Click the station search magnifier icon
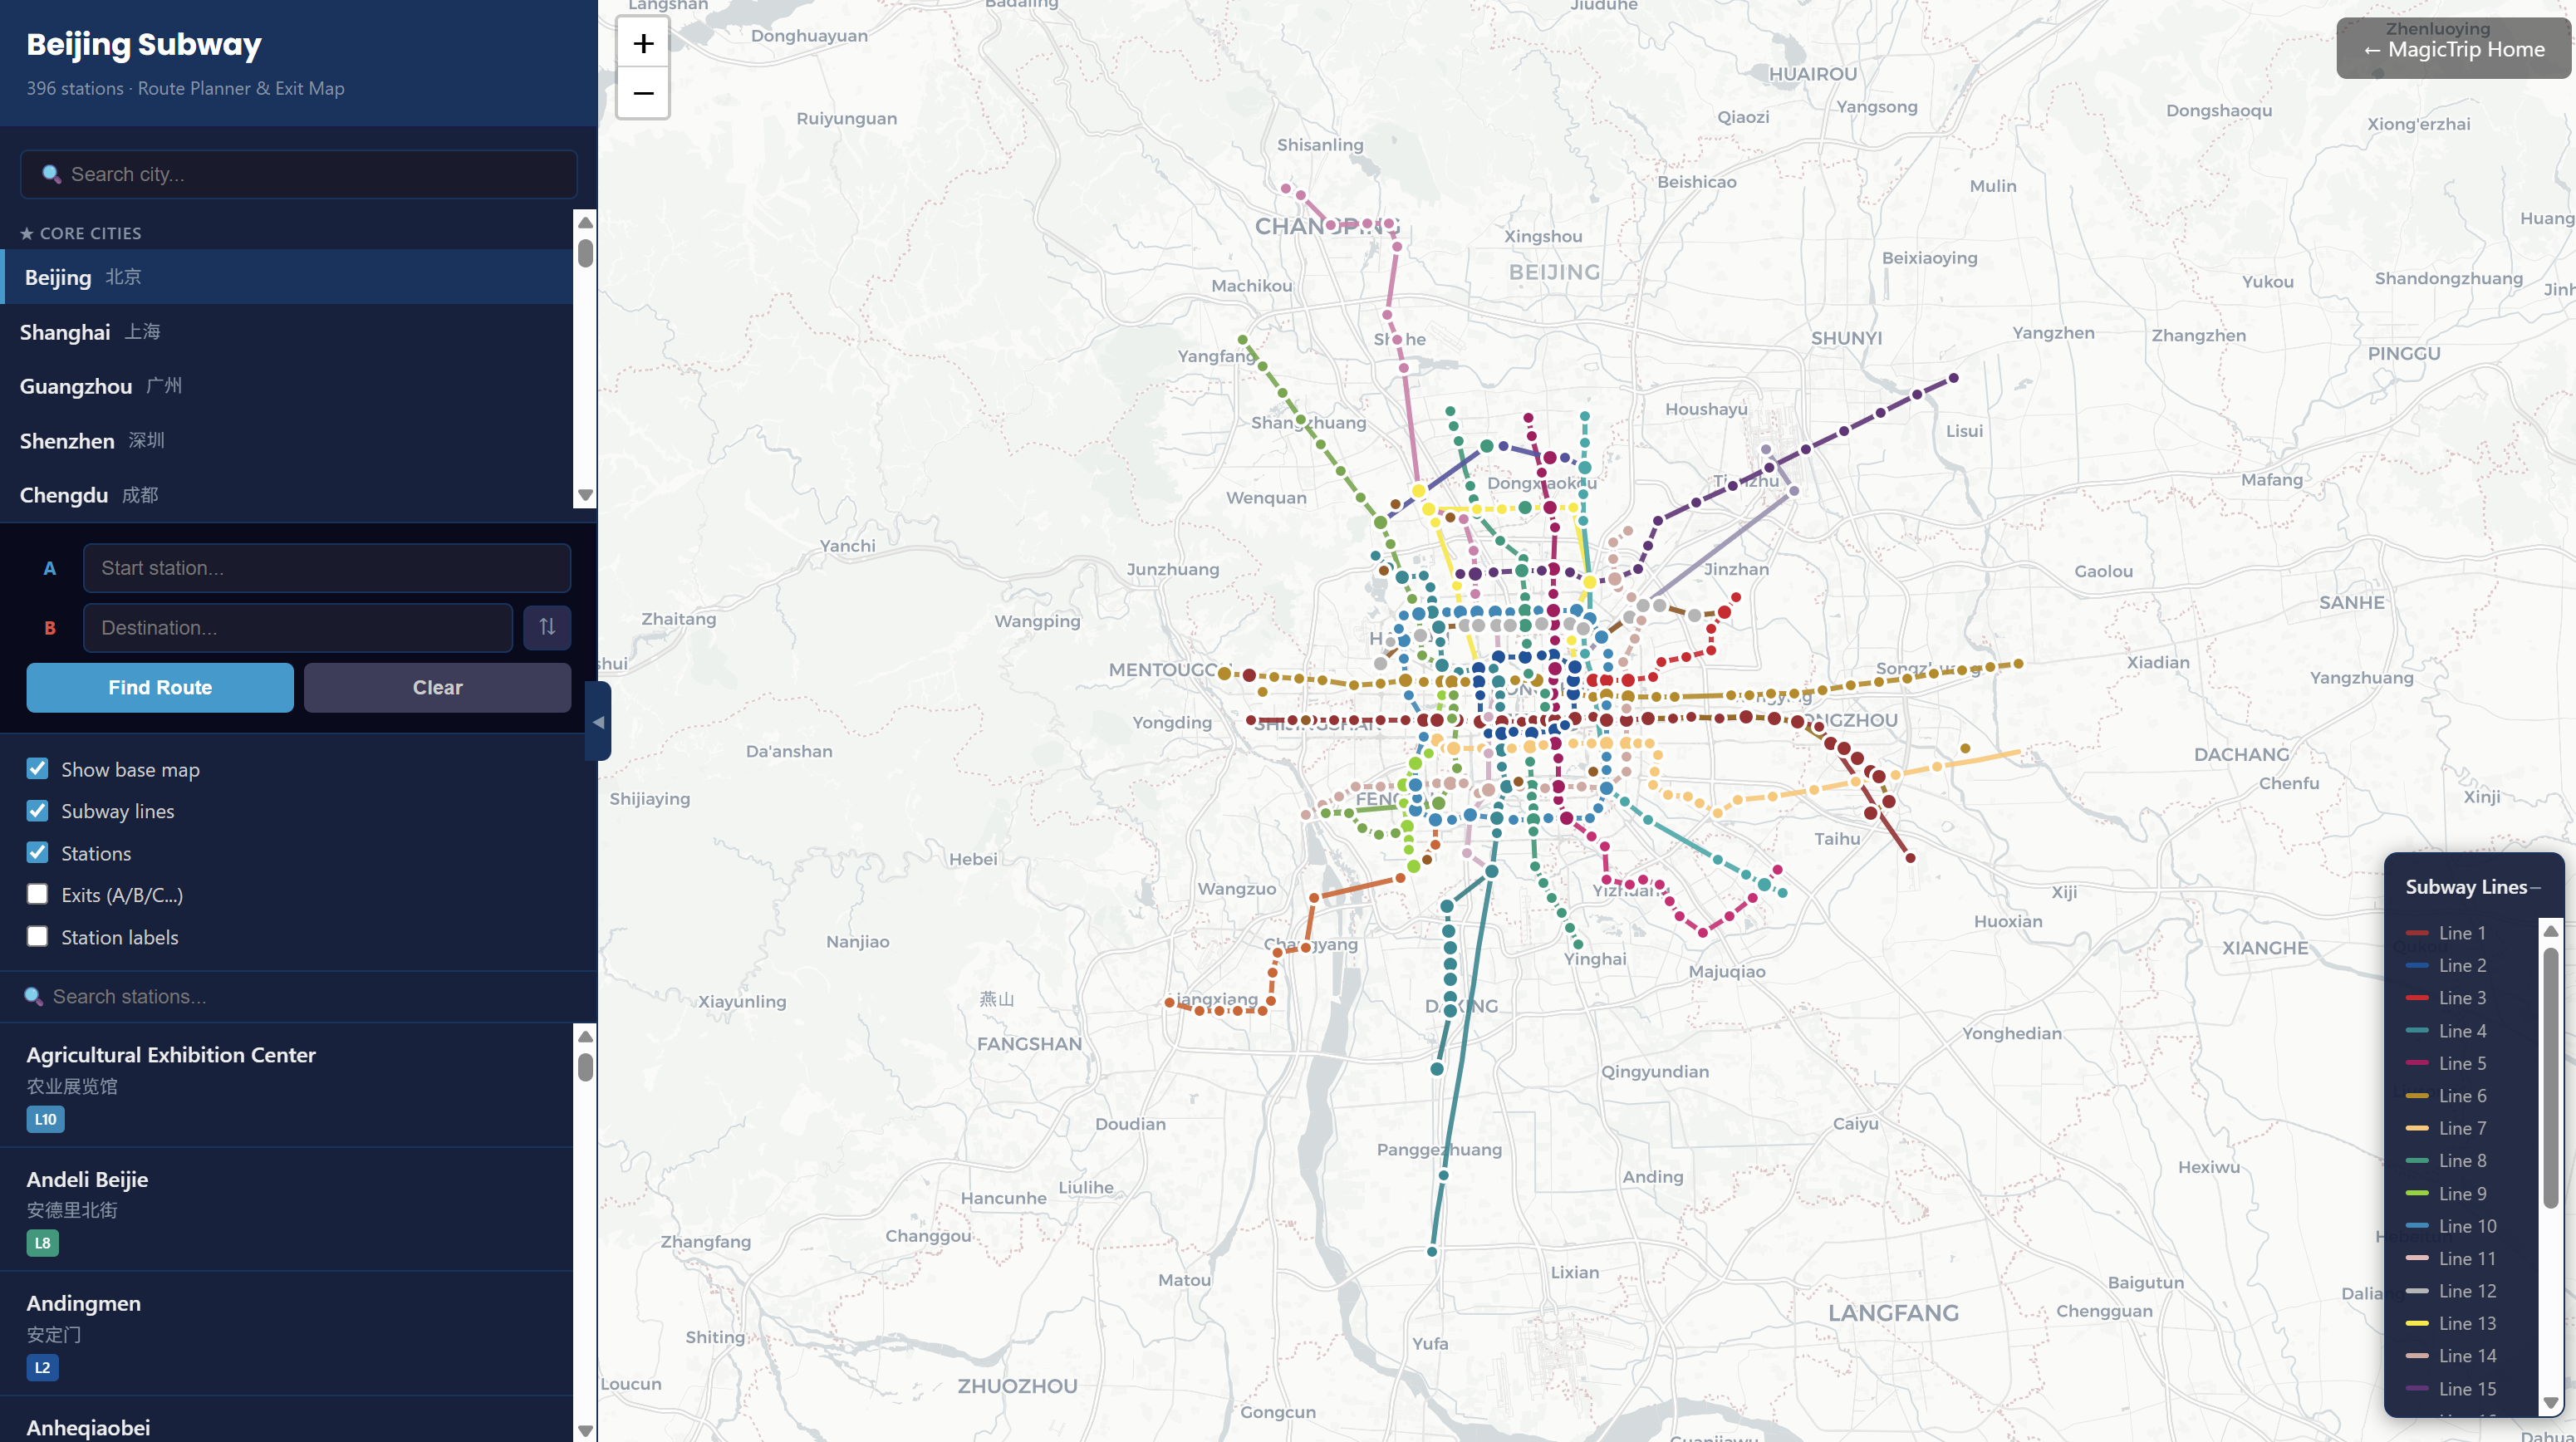2576x1442 pixels. [x=33, y=997]
